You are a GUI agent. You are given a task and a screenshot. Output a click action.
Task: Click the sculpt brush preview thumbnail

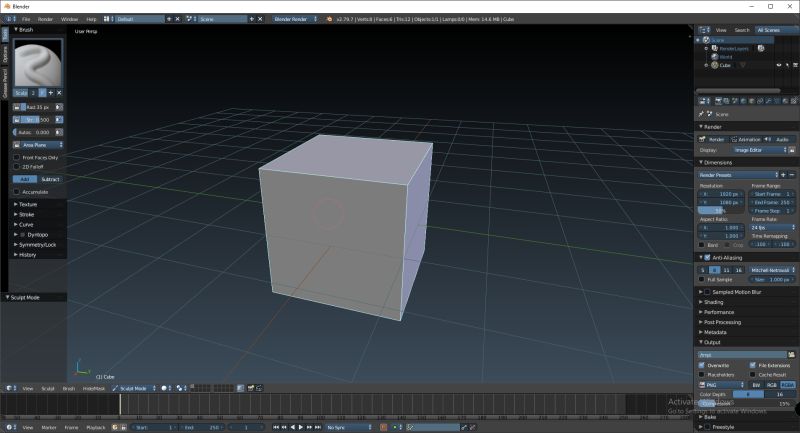point(38,63)
